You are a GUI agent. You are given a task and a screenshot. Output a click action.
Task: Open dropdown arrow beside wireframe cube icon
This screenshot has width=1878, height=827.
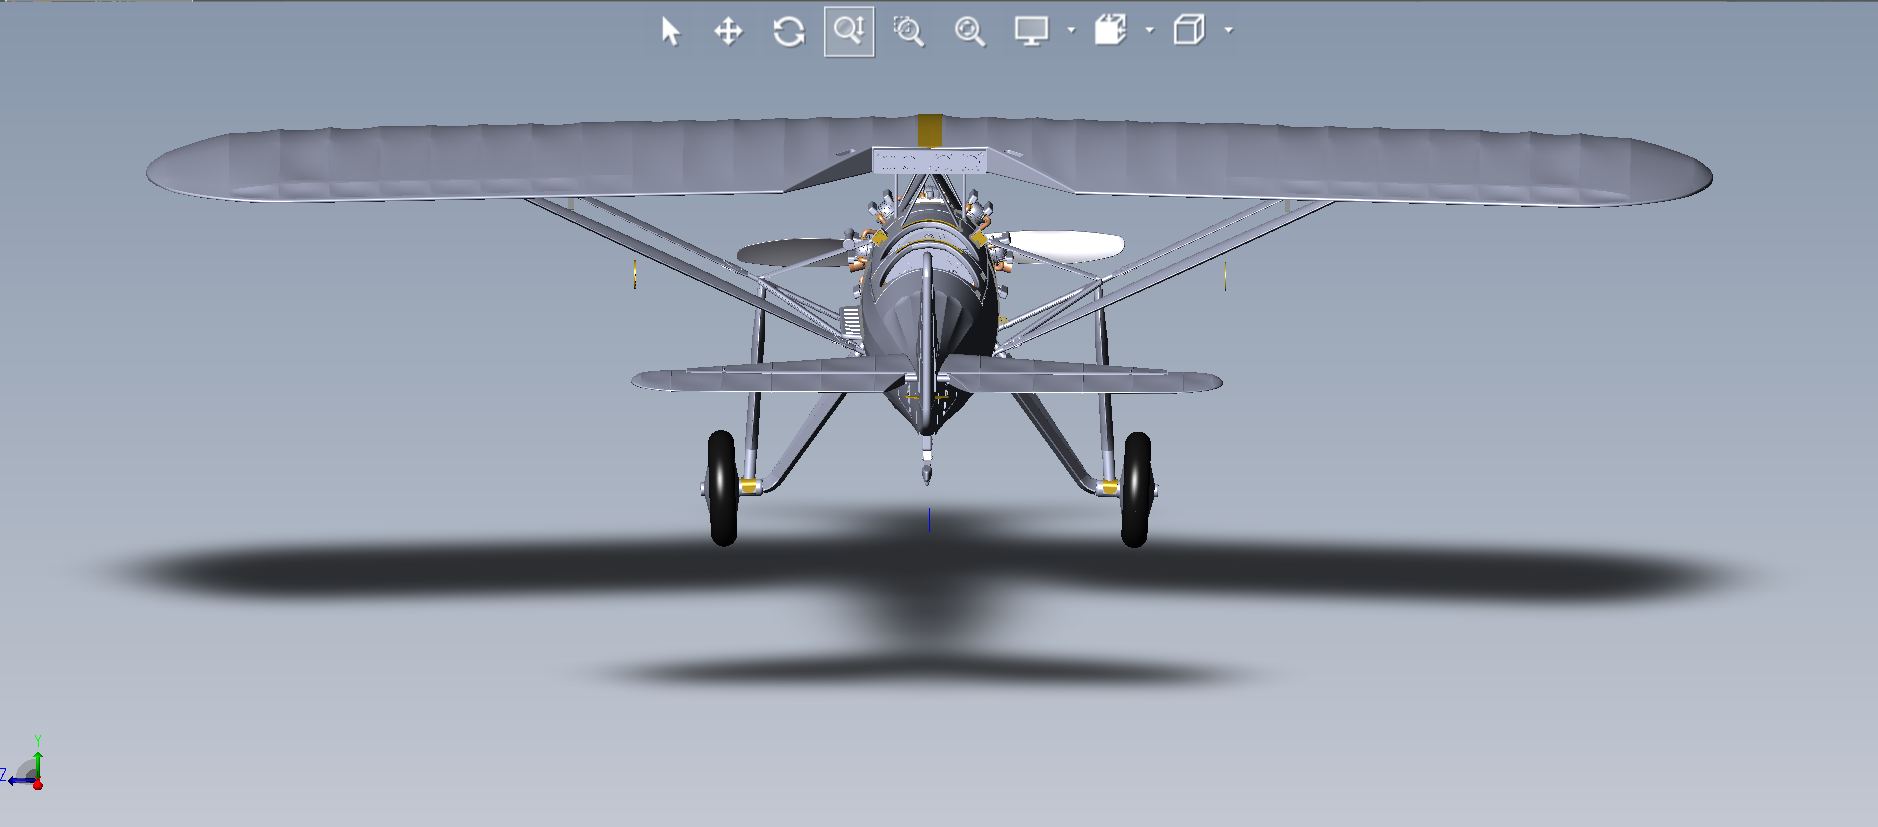(1229, 31)
